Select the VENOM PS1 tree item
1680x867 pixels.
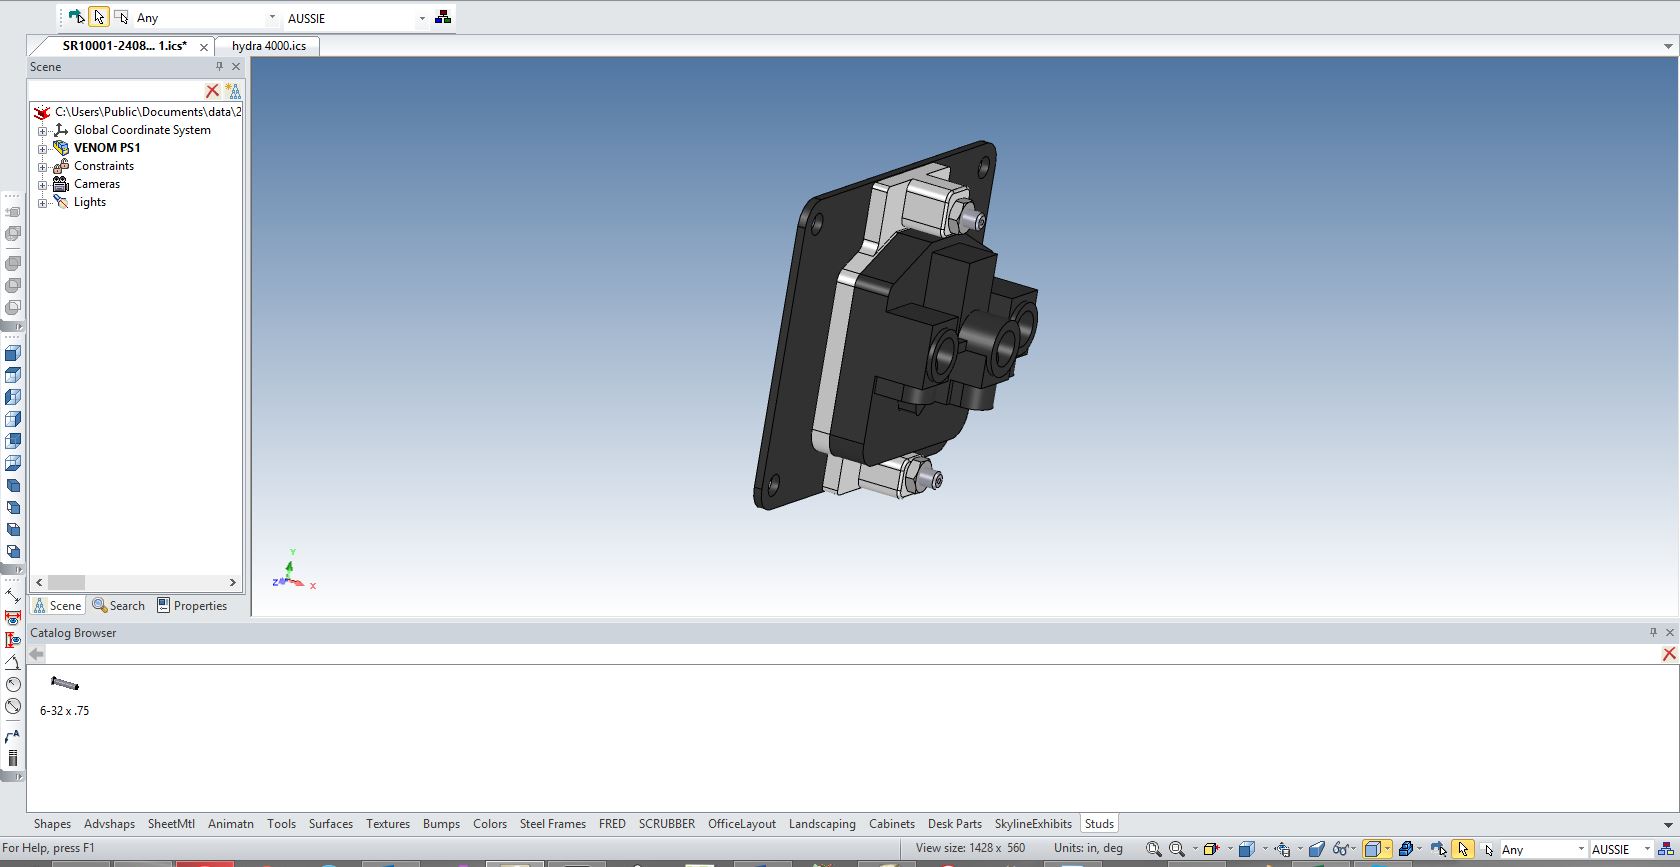pyautogui.click(x=107, y=148)
